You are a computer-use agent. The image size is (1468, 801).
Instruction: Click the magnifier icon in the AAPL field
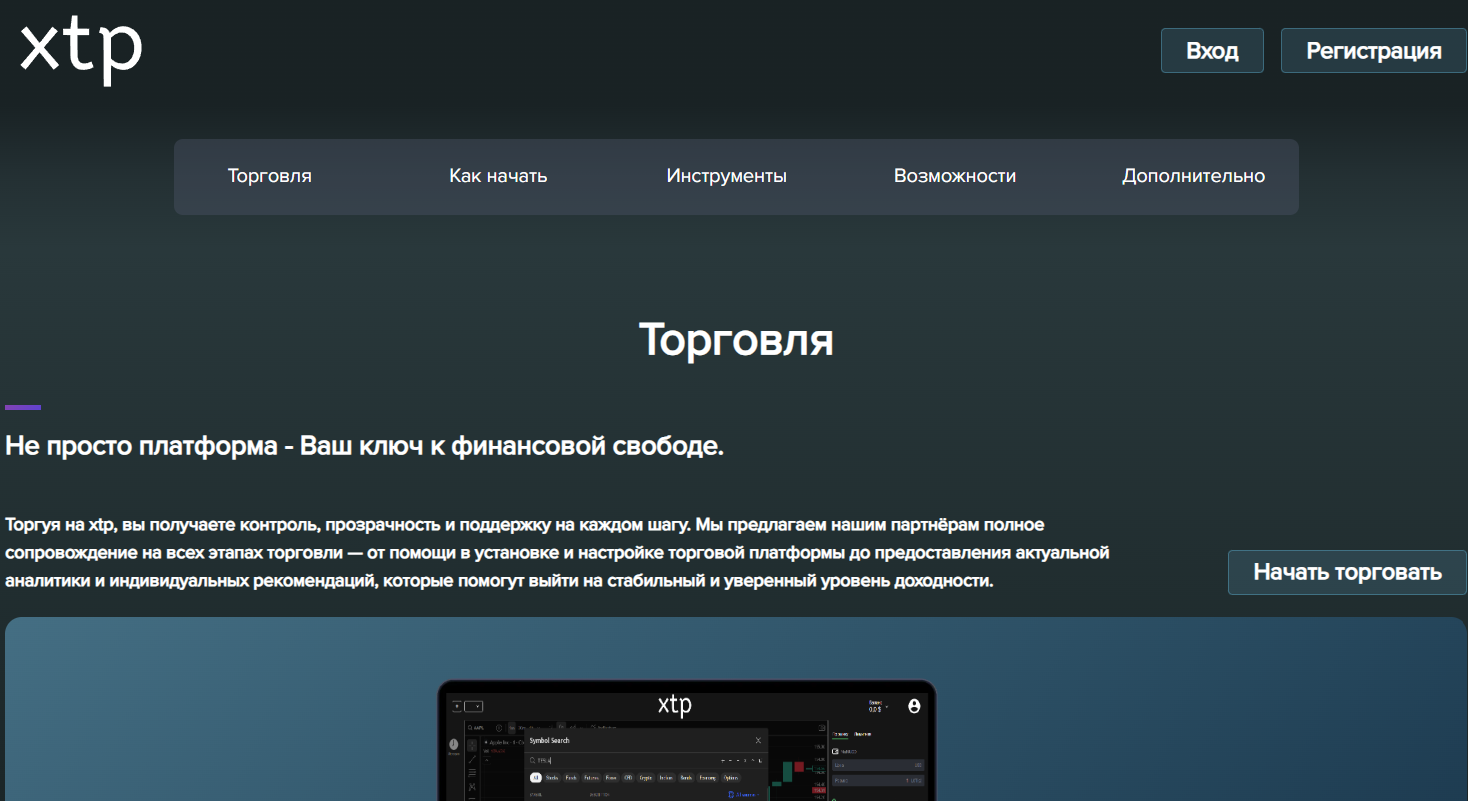[470, 727]
